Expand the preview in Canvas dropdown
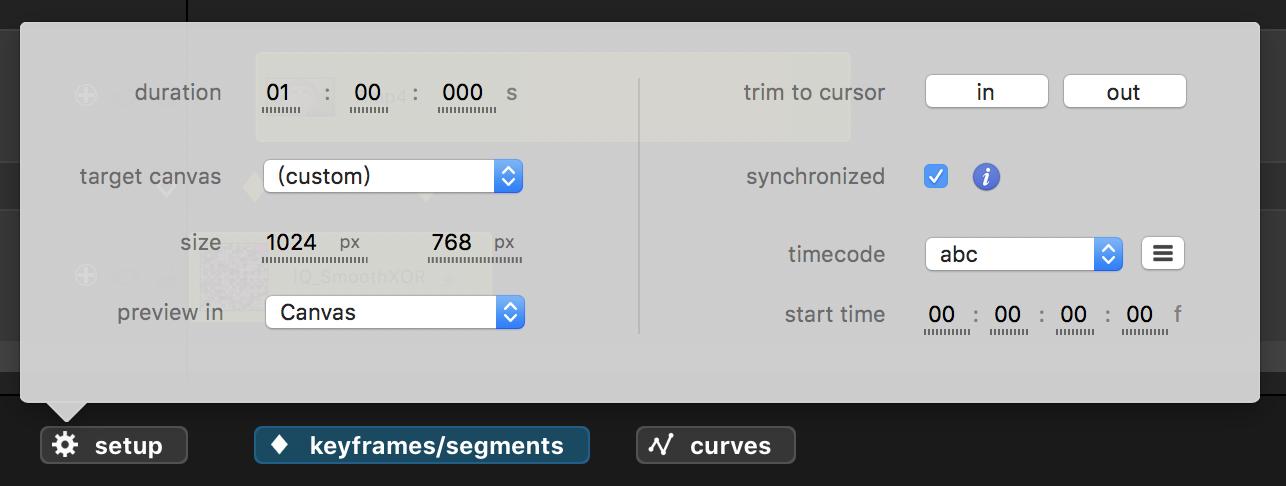Screen dimensions: 1286x486 click(394, 312)
